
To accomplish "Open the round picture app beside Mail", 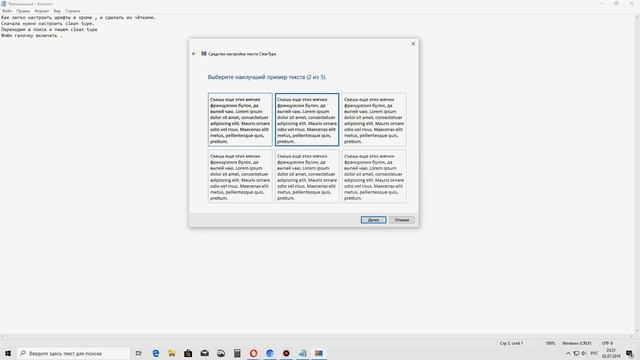I will tap(221, 353).
